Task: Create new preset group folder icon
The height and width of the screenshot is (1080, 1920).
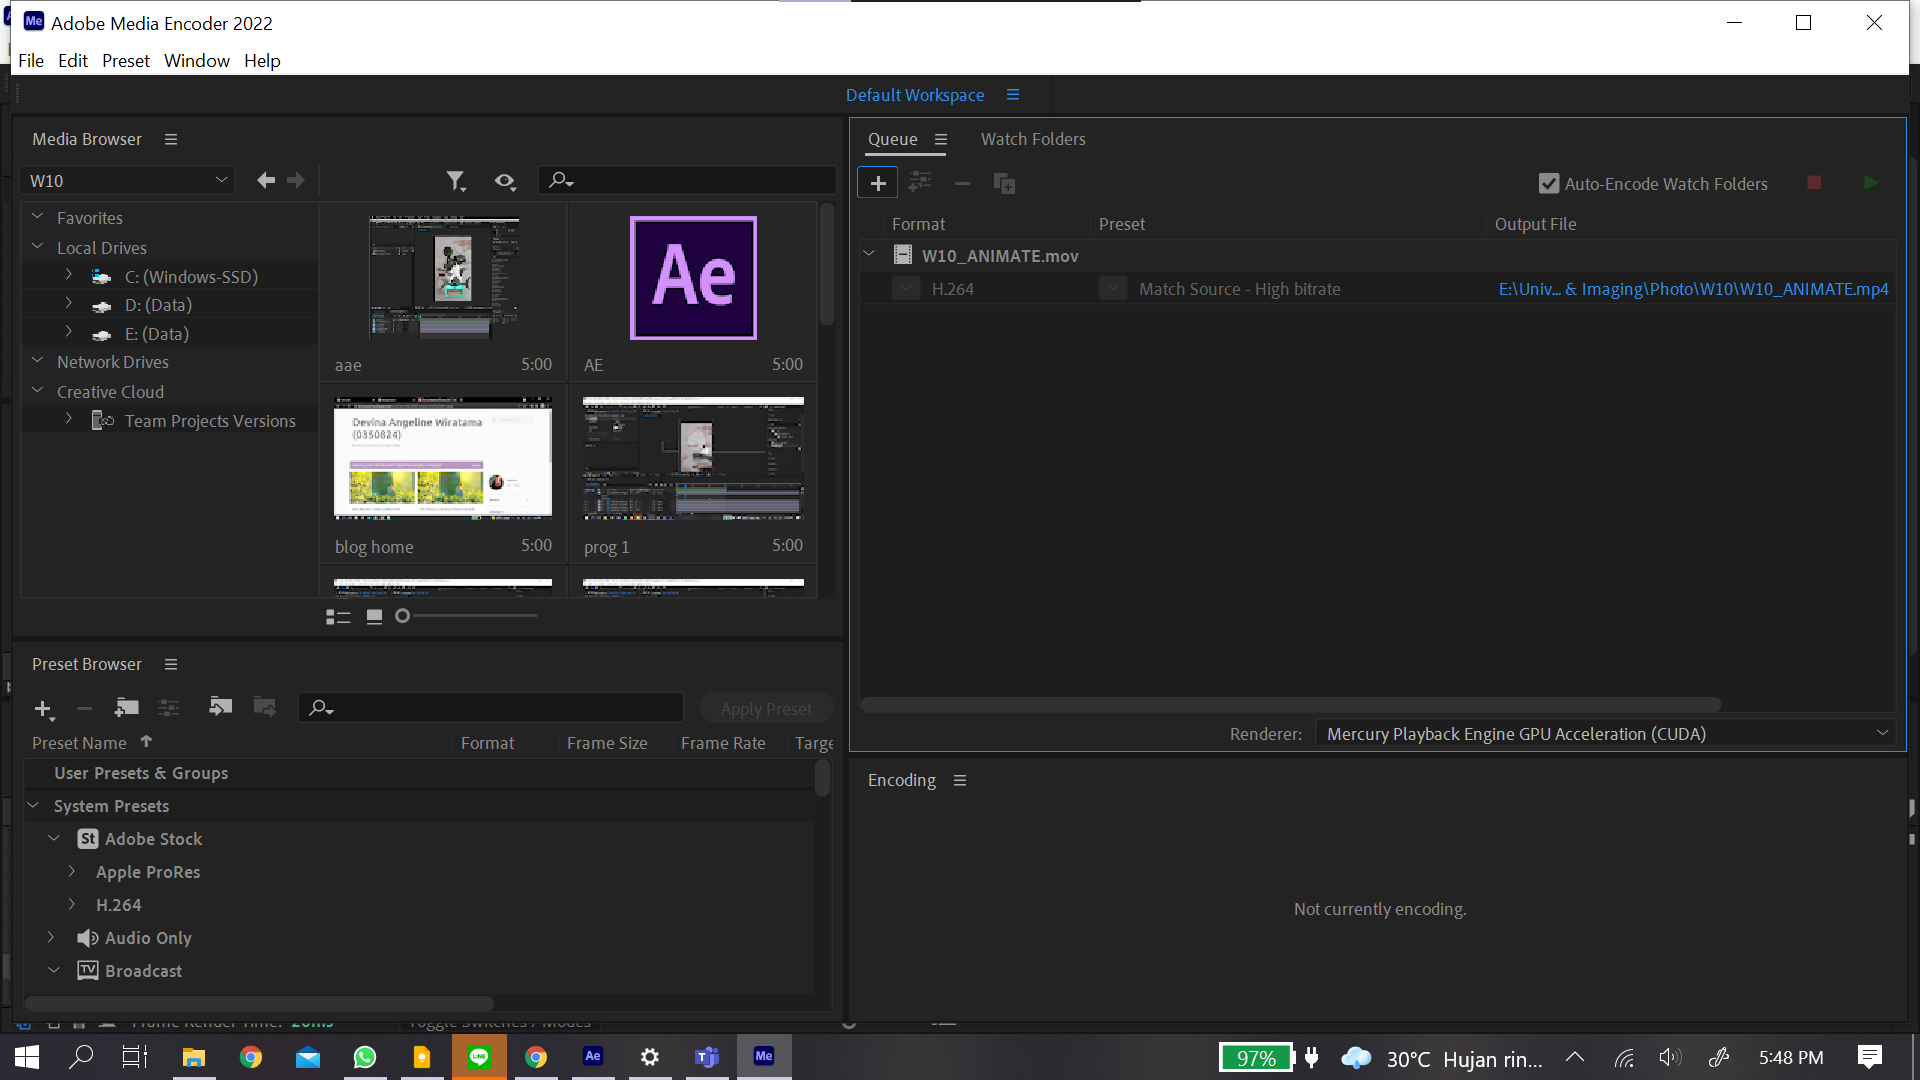Action: click(126, 708)
